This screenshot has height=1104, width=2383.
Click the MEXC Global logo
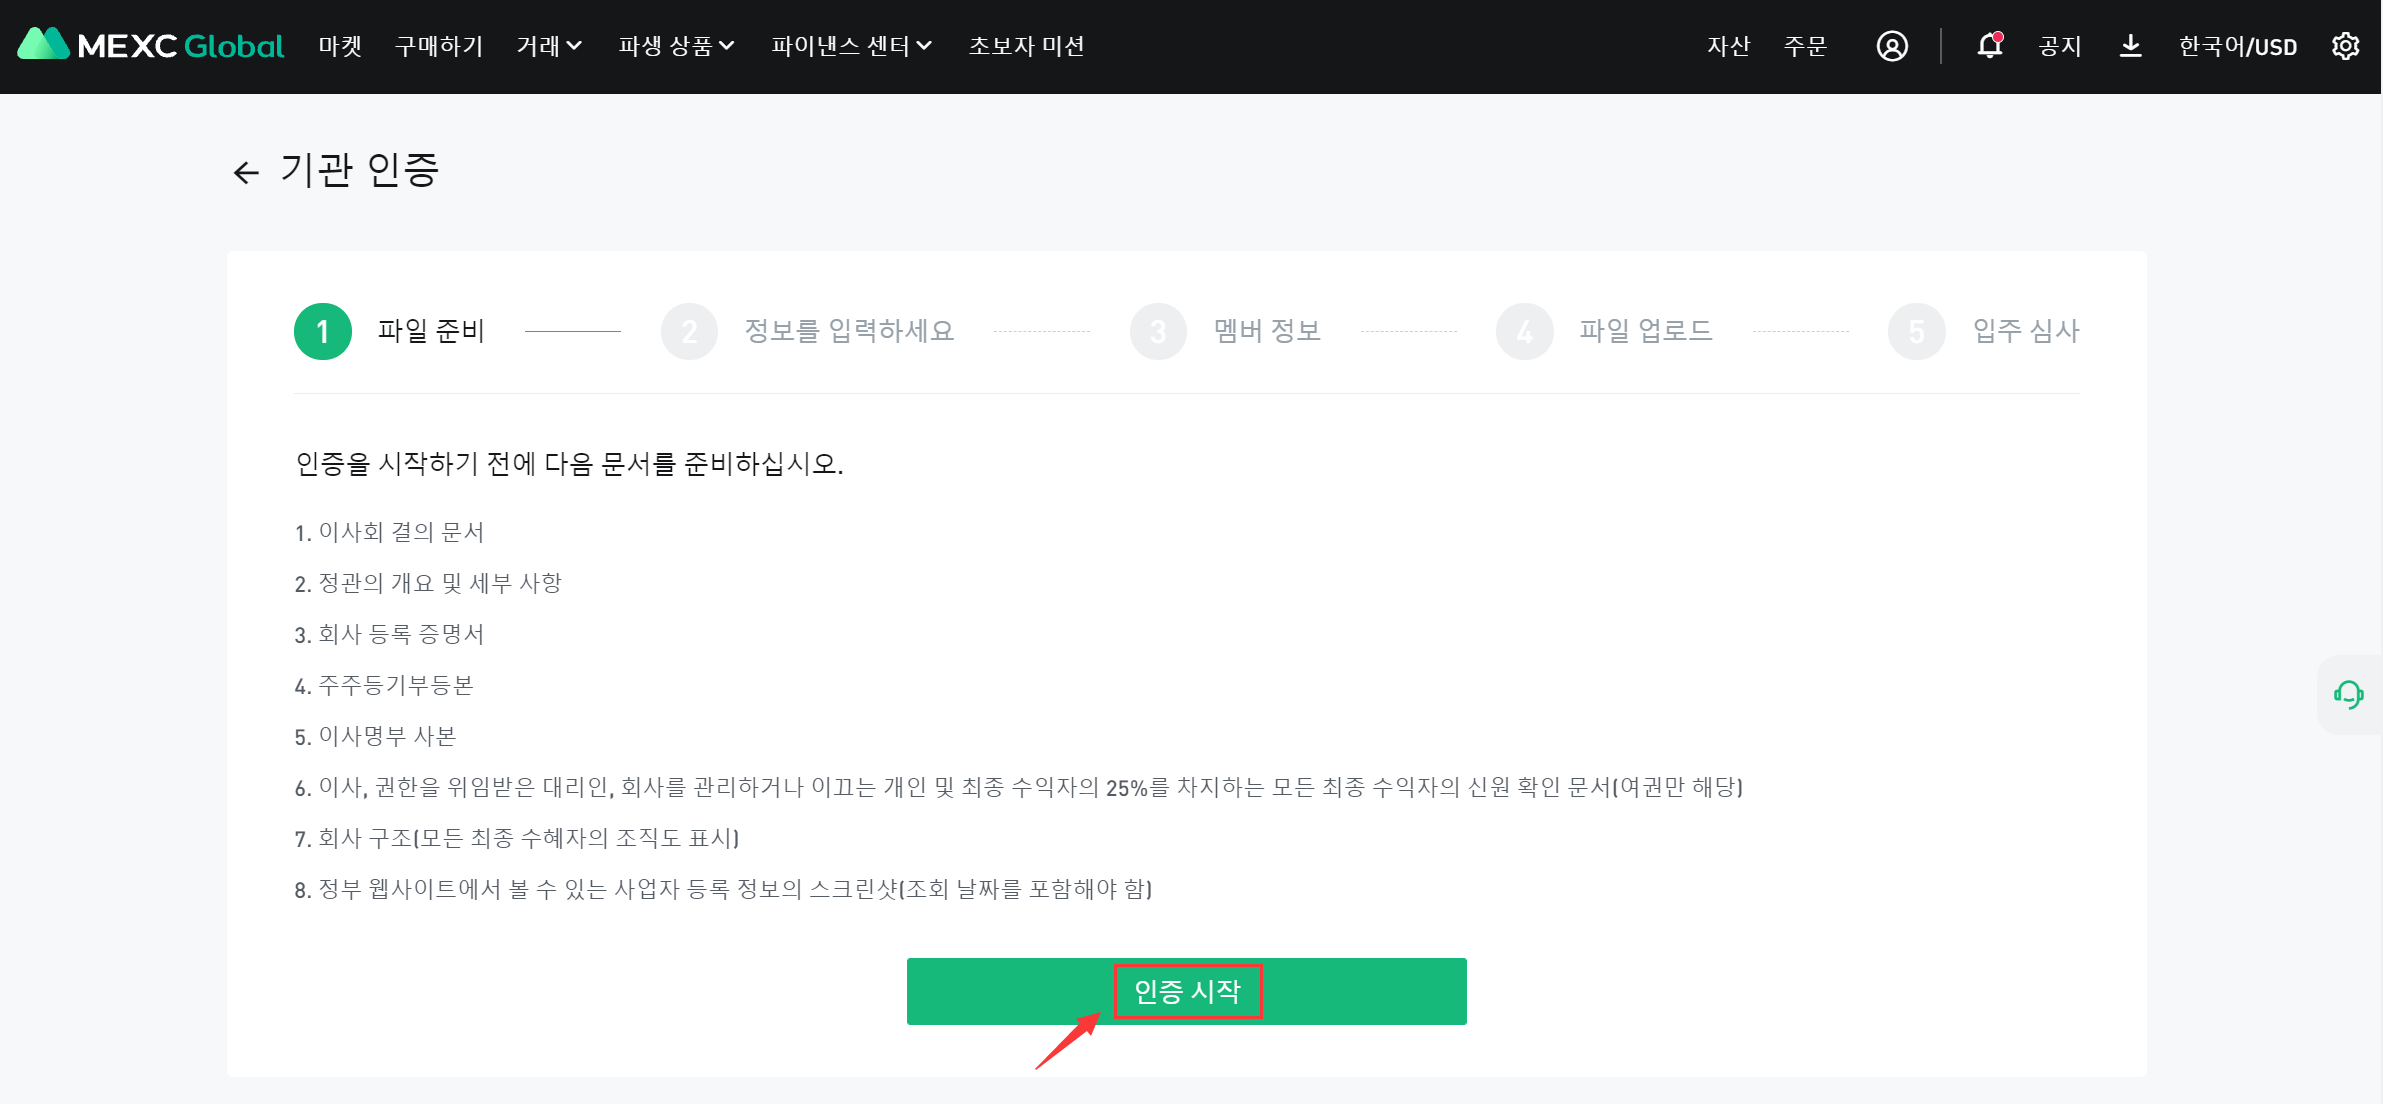click(x=151, y=46)
